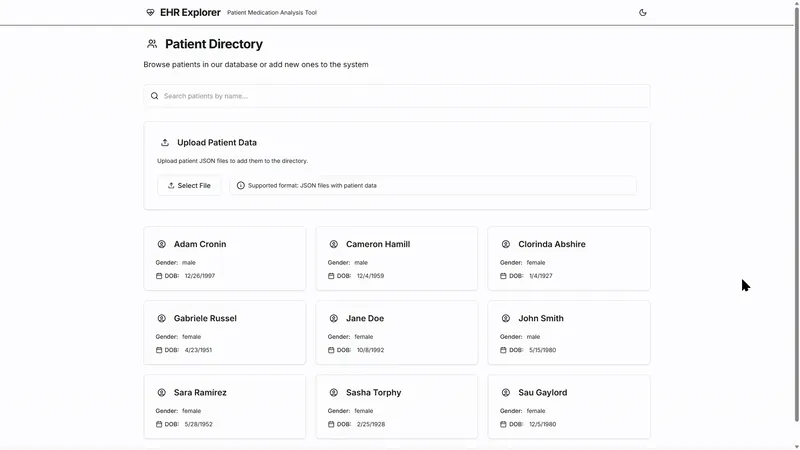Click DOB value 1/4/1927
Viewport: 800px width, 450px height.
tap(541, 276)
